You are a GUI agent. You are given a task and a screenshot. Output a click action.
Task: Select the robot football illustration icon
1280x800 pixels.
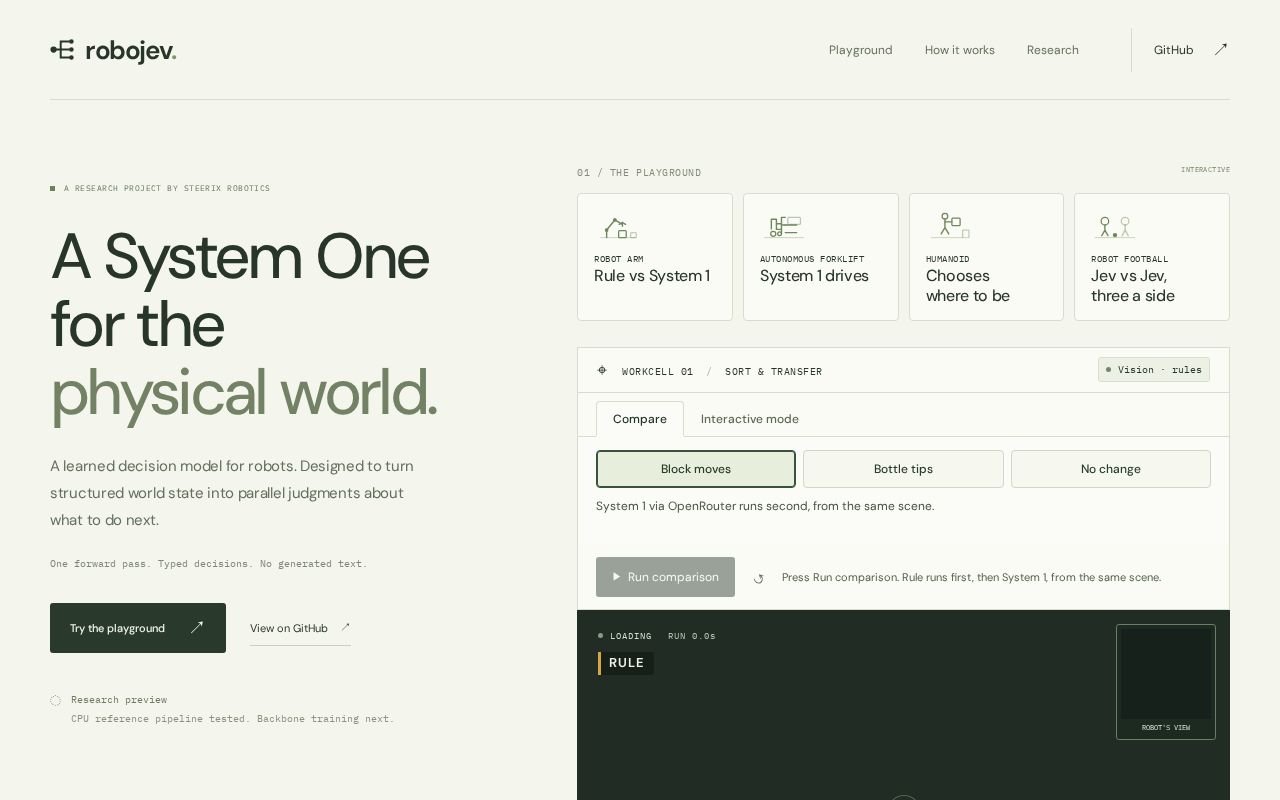[x=1114, y=227]
